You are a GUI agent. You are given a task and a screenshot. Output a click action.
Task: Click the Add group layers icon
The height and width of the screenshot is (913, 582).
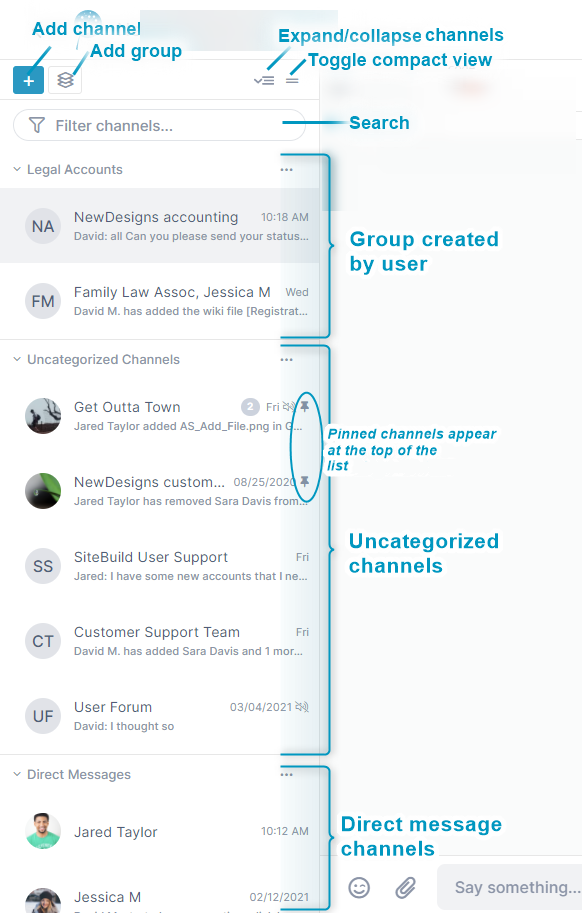tap(65, 80)
